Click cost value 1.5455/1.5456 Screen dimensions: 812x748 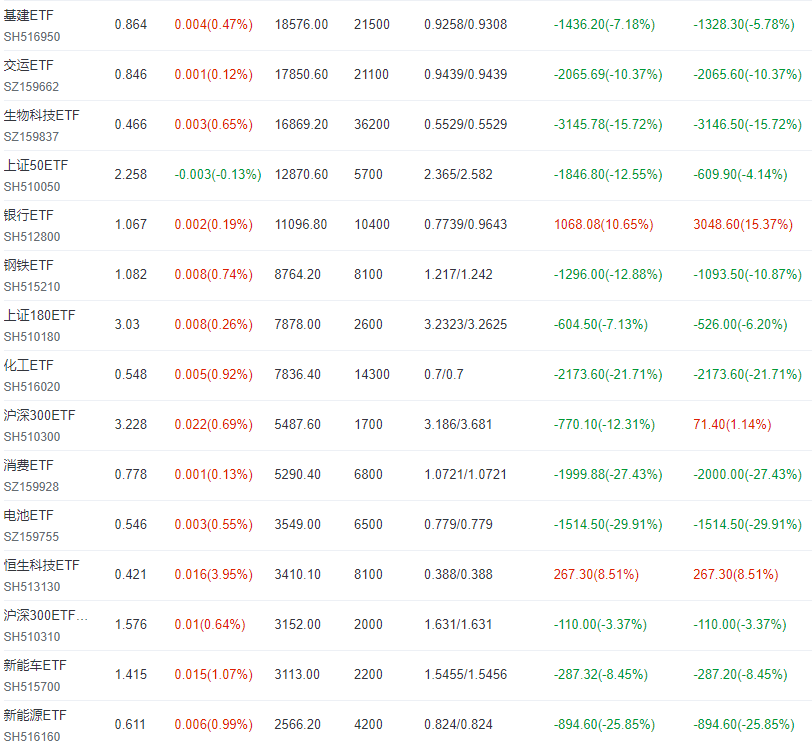pos(466,674)
